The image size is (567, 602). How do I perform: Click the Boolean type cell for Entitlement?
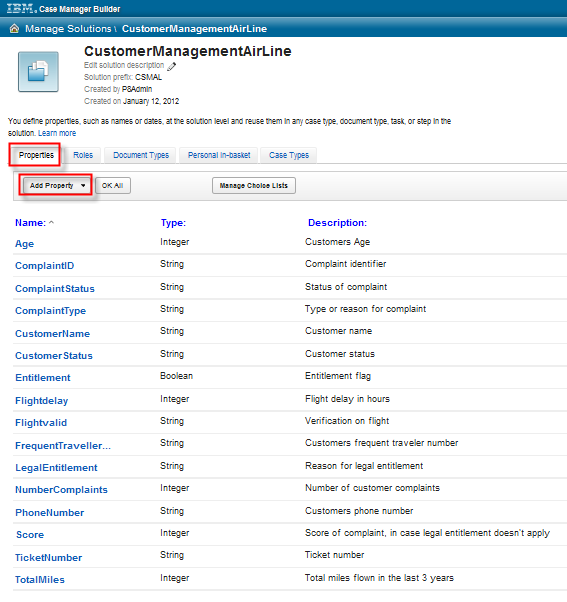pos(177,376)
